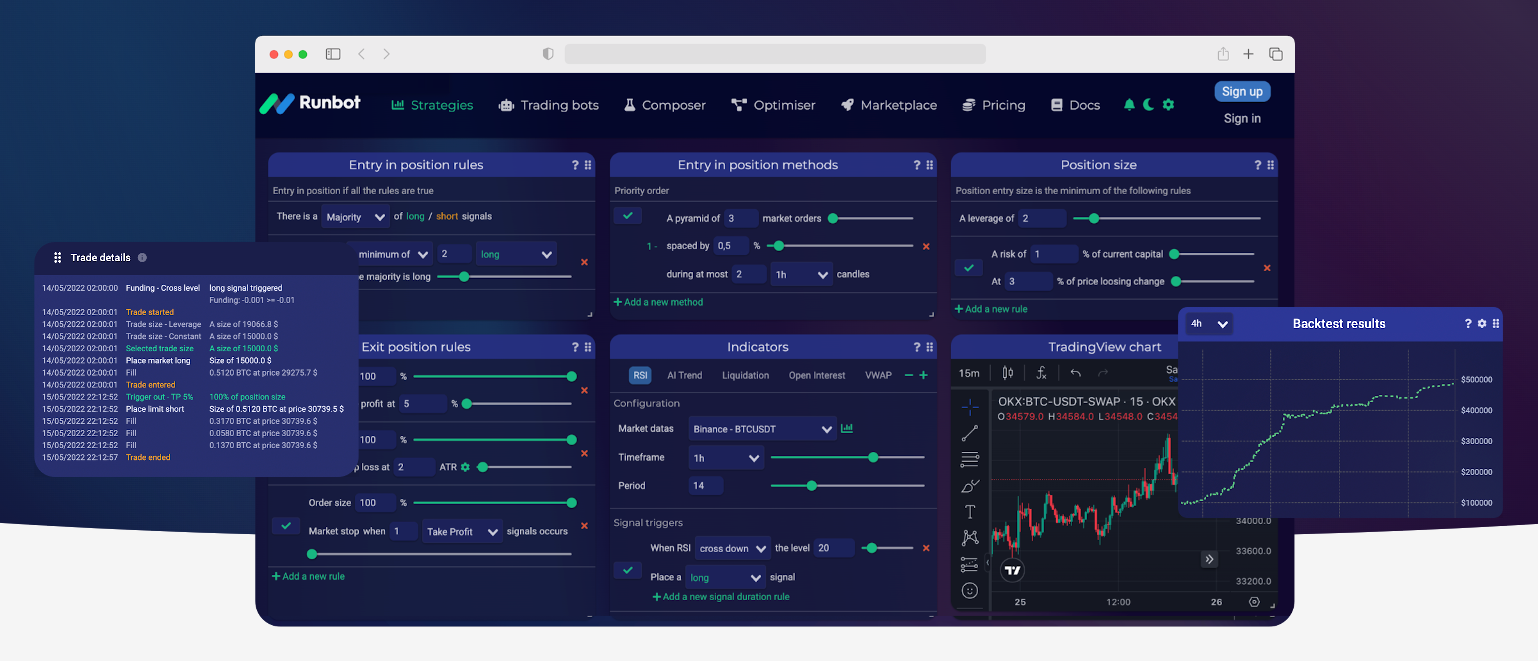Open the indicators fx tool on the chart
Image resolution: width=1538 pixels, height=661 pixels.
point(1042,372)
